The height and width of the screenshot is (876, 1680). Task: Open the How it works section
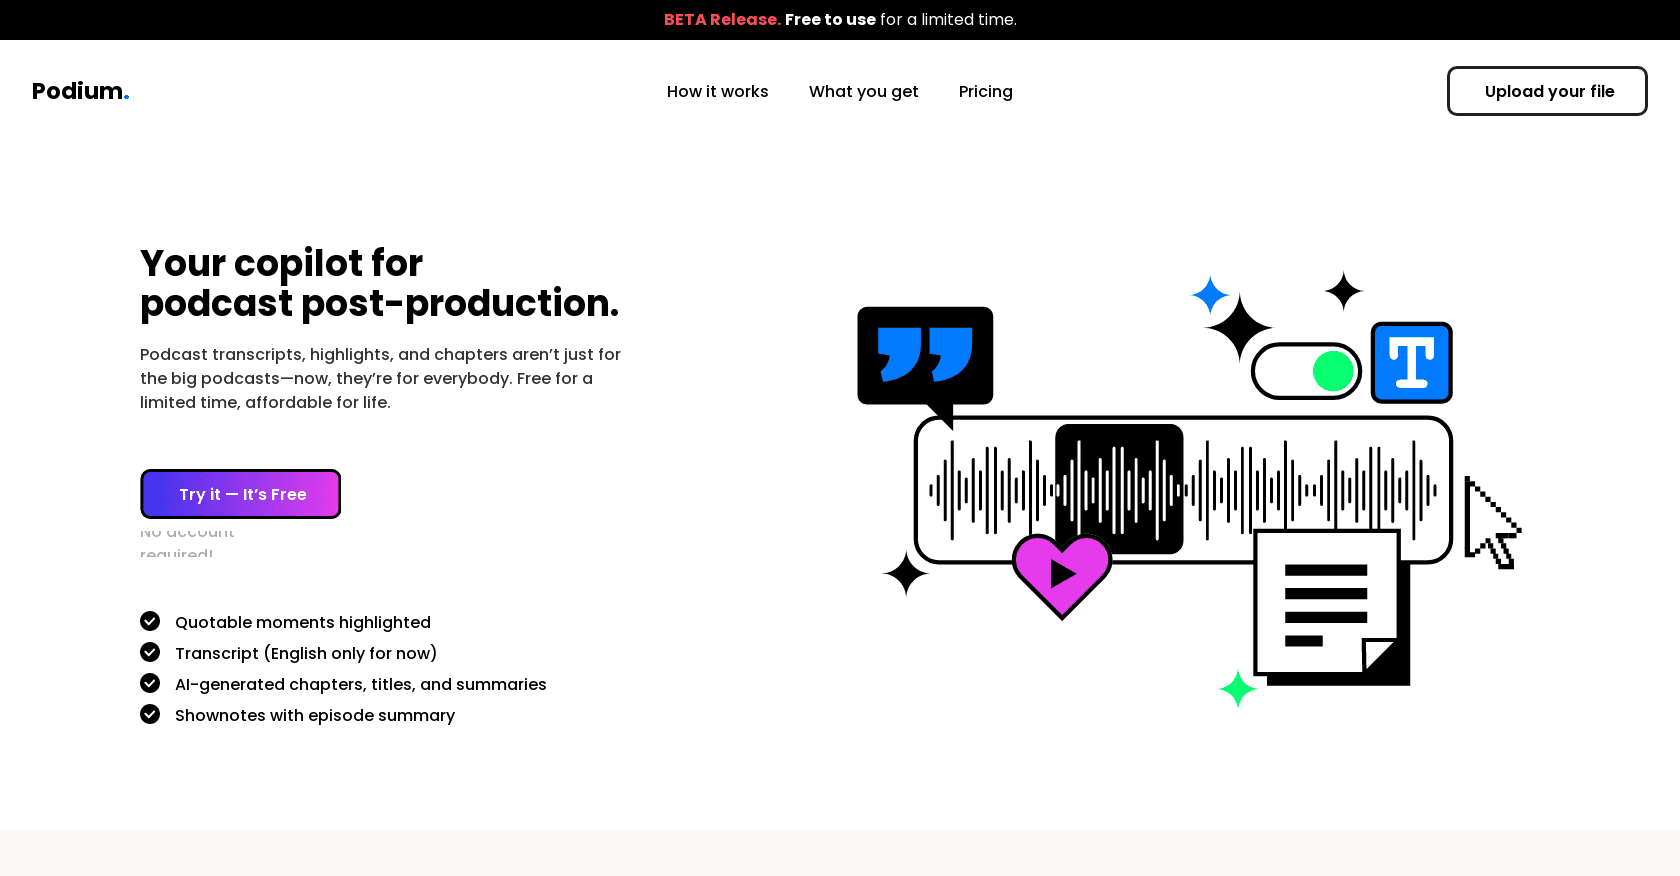pos(717,91)
